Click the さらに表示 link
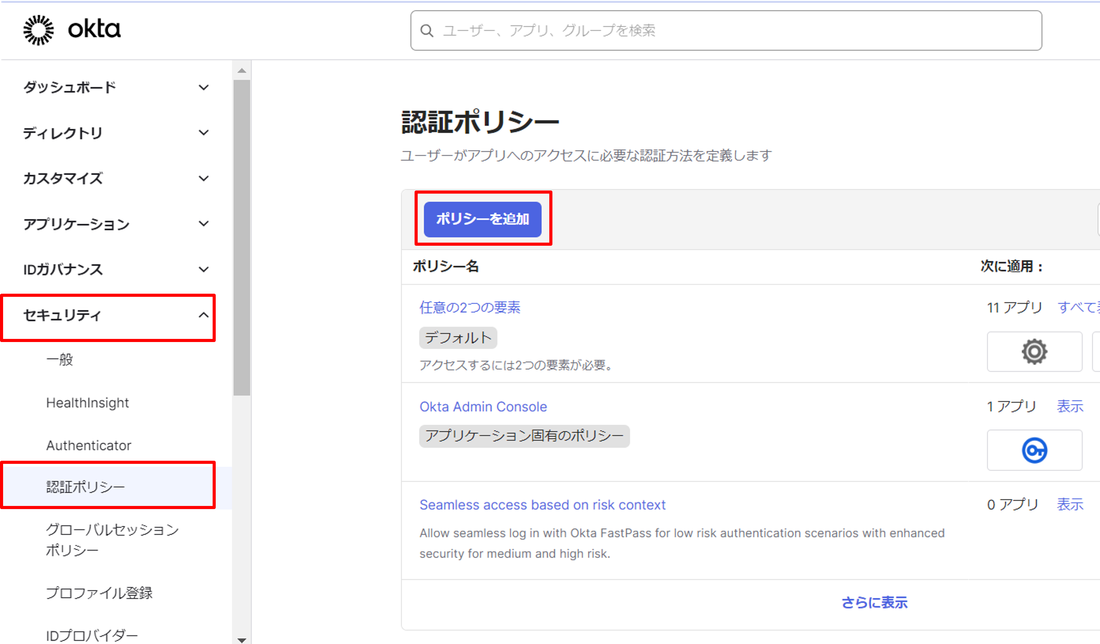This screenshot has height=644, width=1100. (x=874, y=602)
